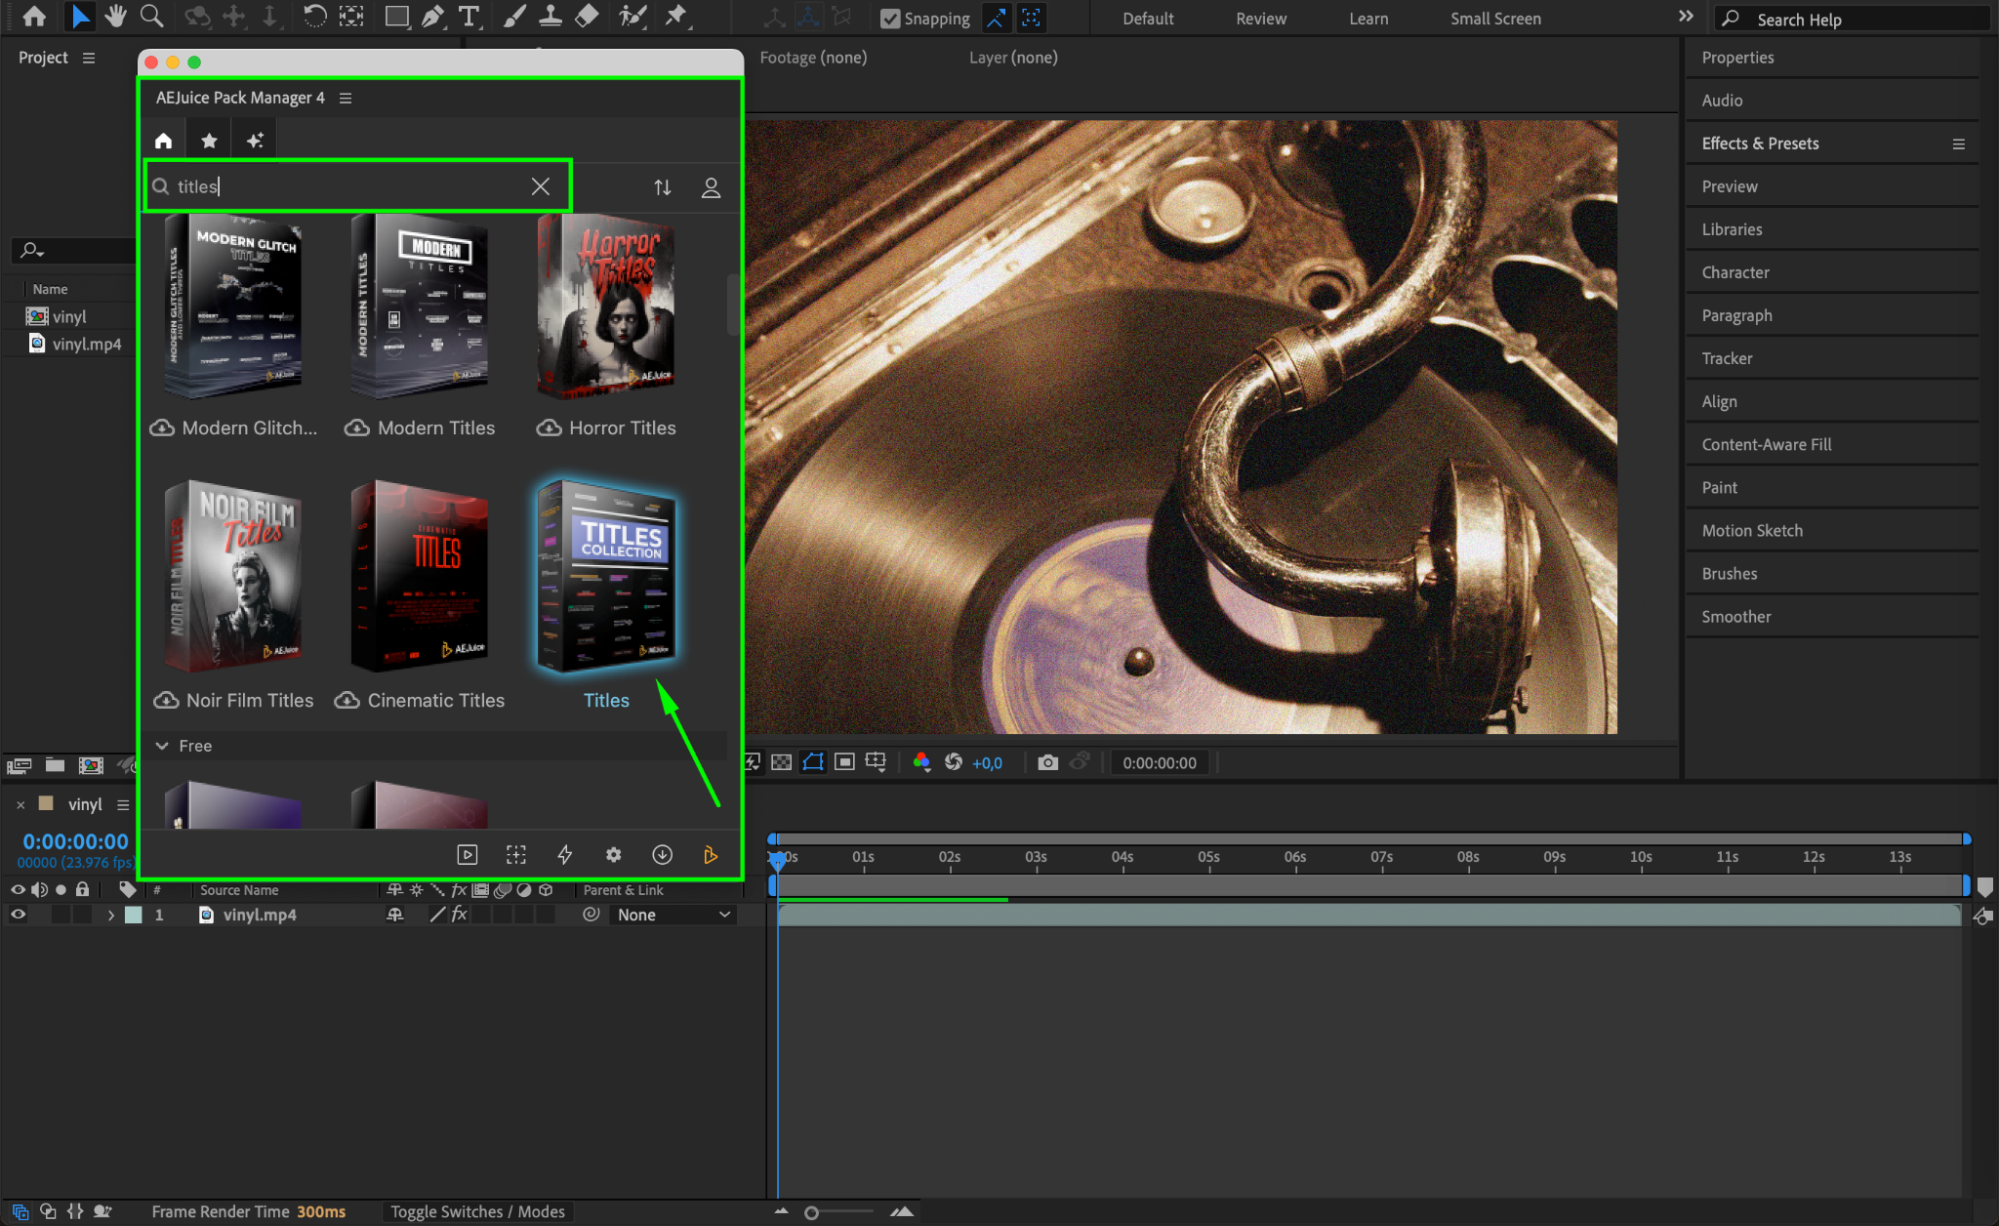Image resolution: width=1999 pixels, height=1226 pixels.
Task: Switch to the Review workspace
Action: tap(1260, 18)
